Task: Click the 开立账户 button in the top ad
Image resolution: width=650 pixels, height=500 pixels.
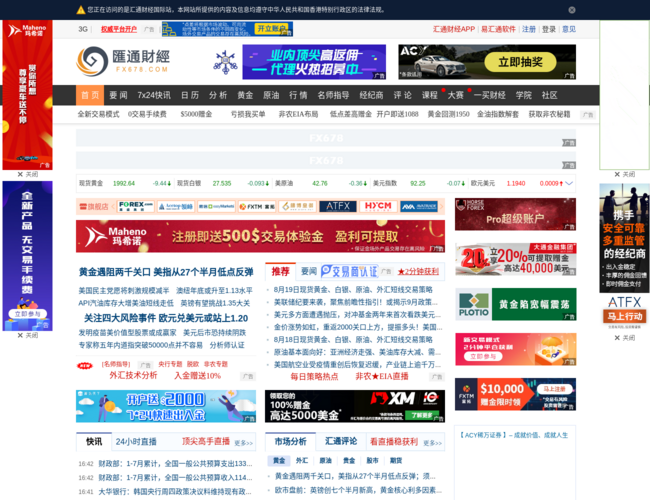Action: (271, 28)
